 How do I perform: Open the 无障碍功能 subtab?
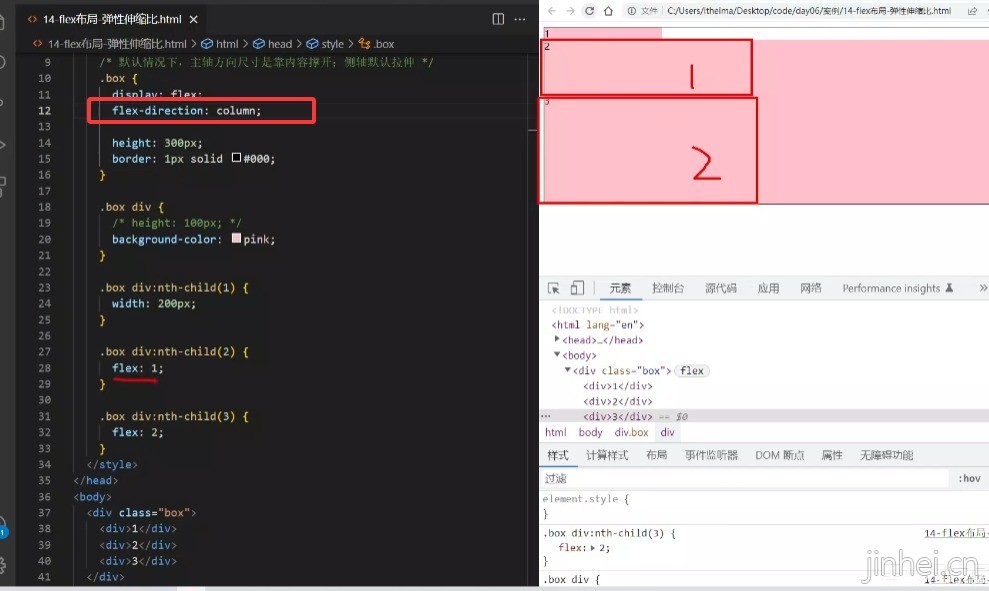pos(887,455)
